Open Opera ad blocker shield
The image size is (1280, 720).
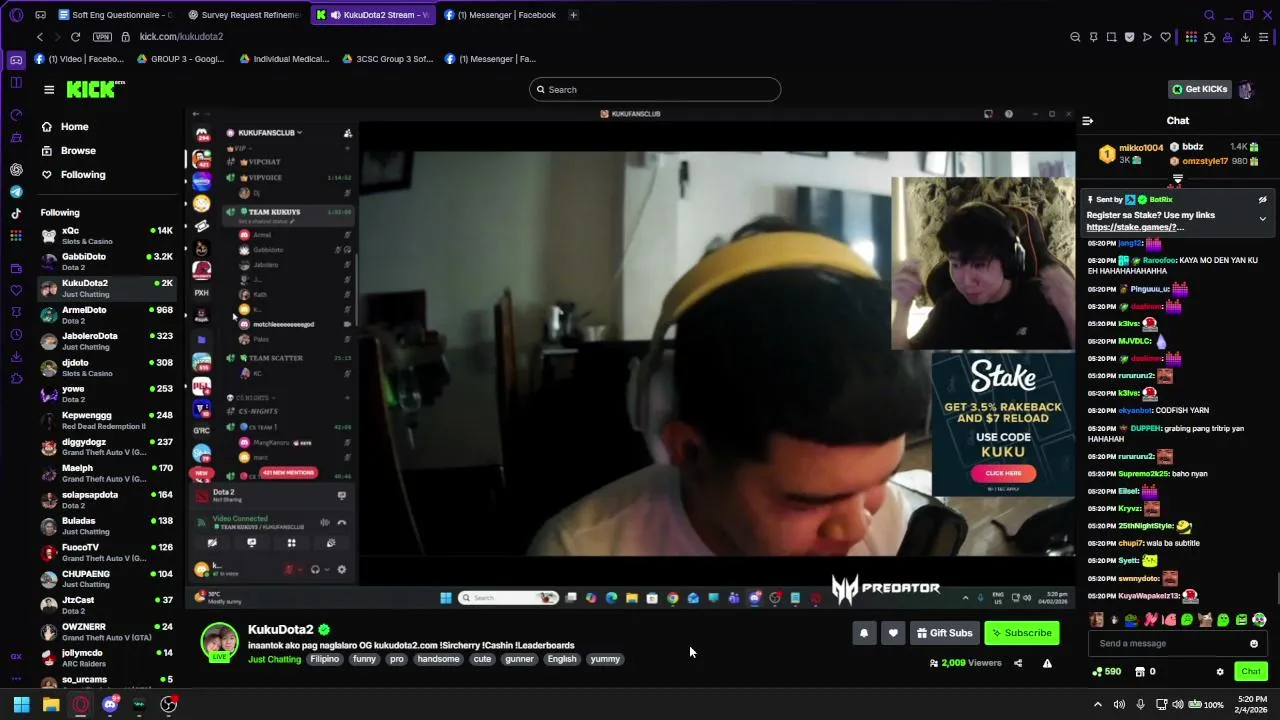(1129, 37)
